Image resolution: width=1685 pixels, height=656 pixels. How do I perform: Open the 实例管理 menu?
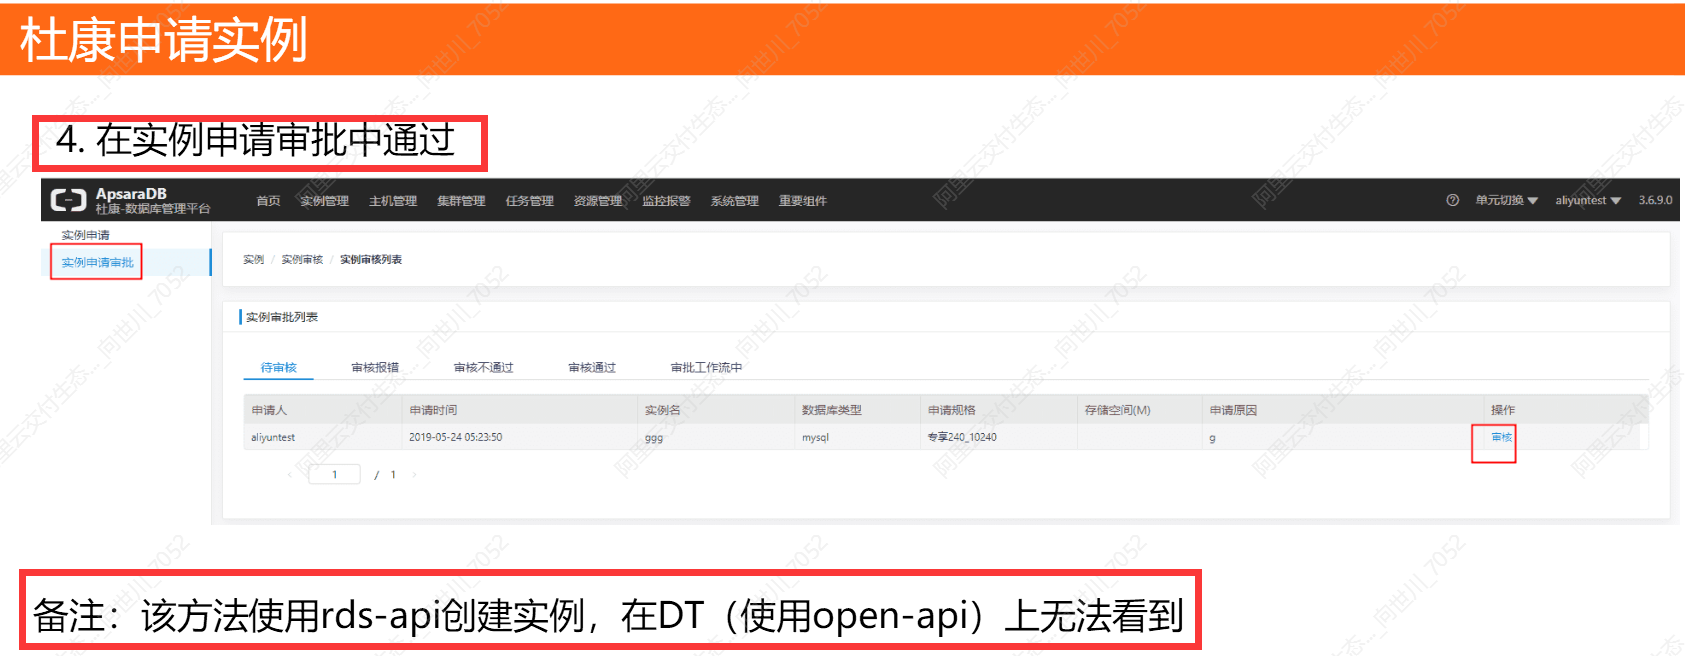point(324,201)
